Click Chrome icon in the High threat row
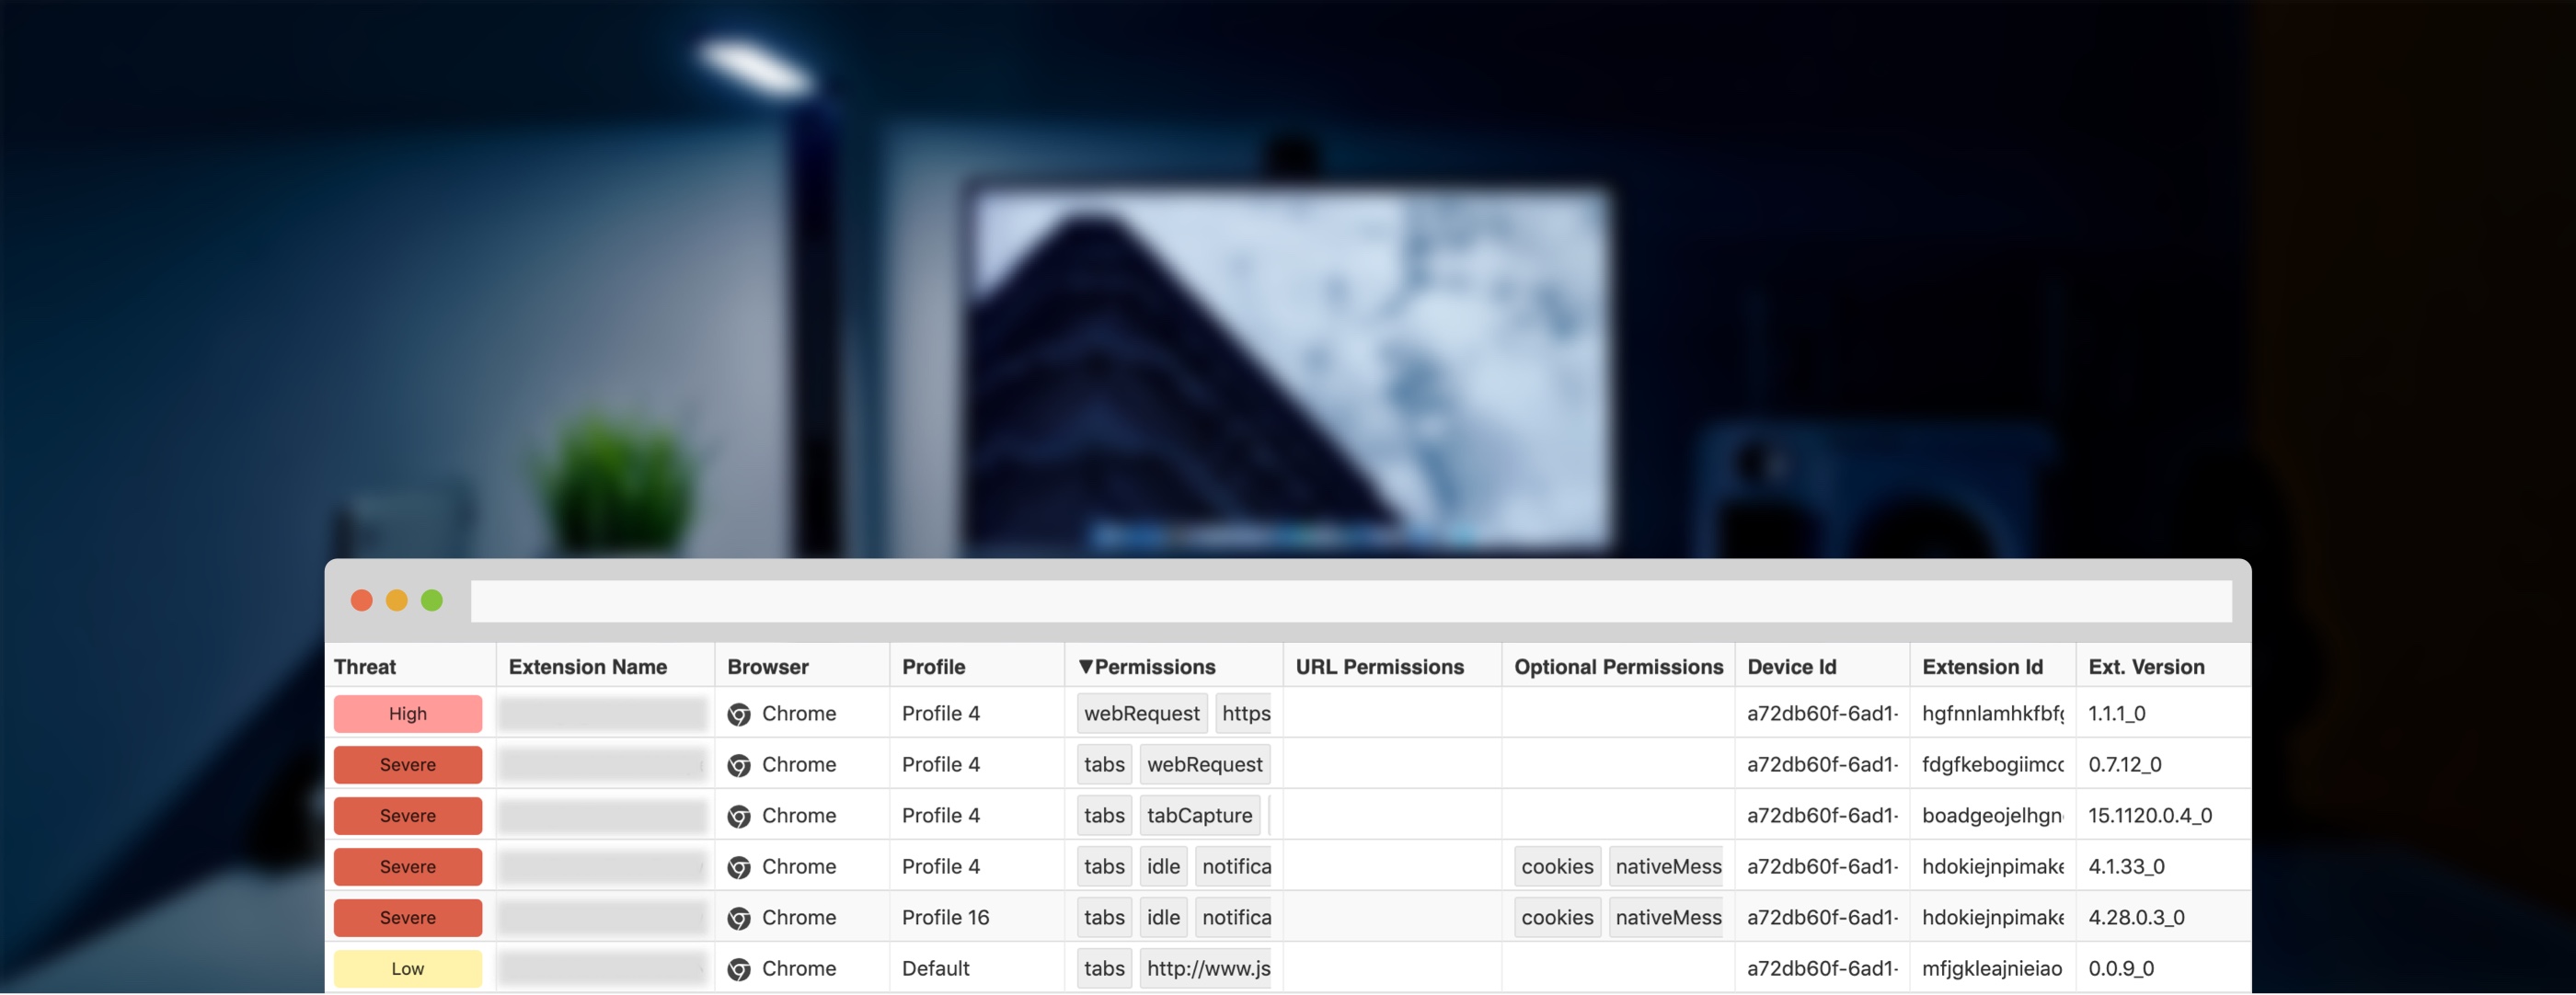The width and height of the screenshot is (2576, 995). click(x=739, y=714)
